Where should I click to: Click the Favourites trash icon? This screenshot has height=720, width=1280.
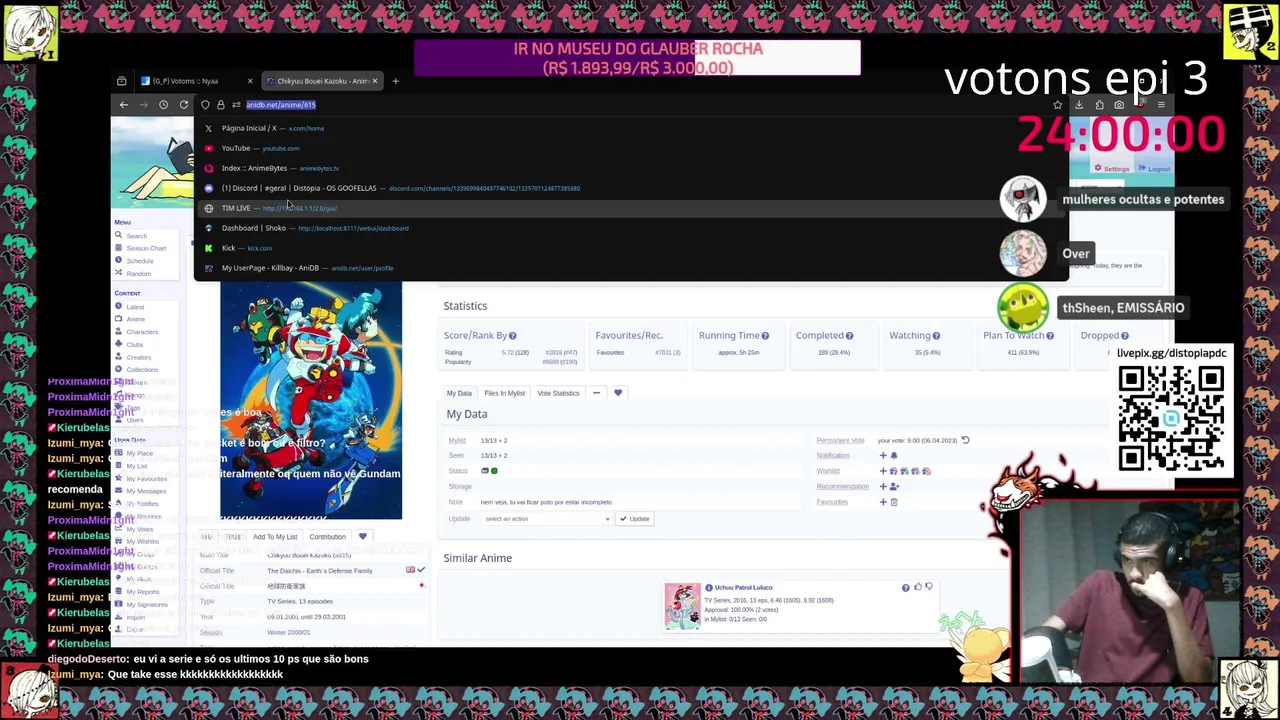point(894,502)
